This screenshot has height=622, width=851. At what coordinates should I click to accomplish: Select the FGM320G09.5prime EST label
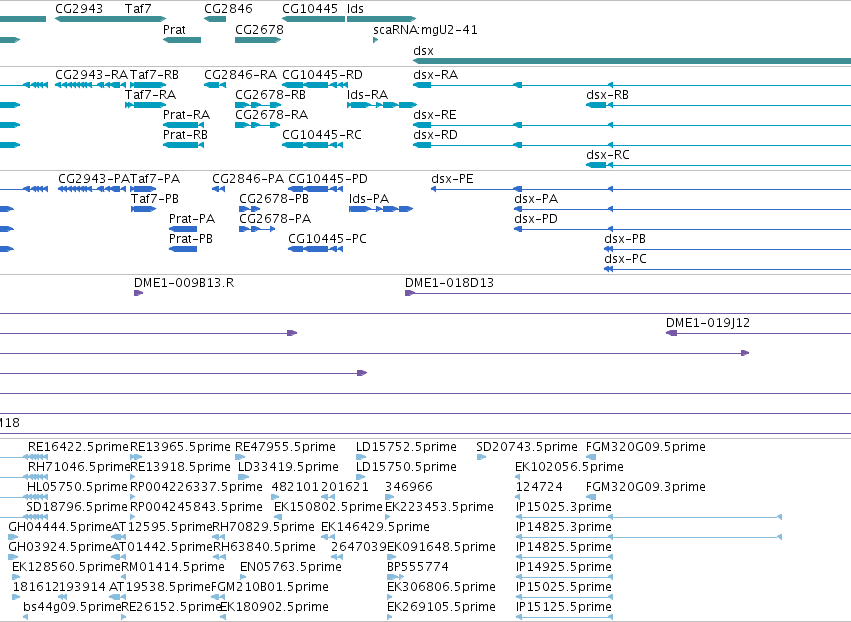click(646, 447)
